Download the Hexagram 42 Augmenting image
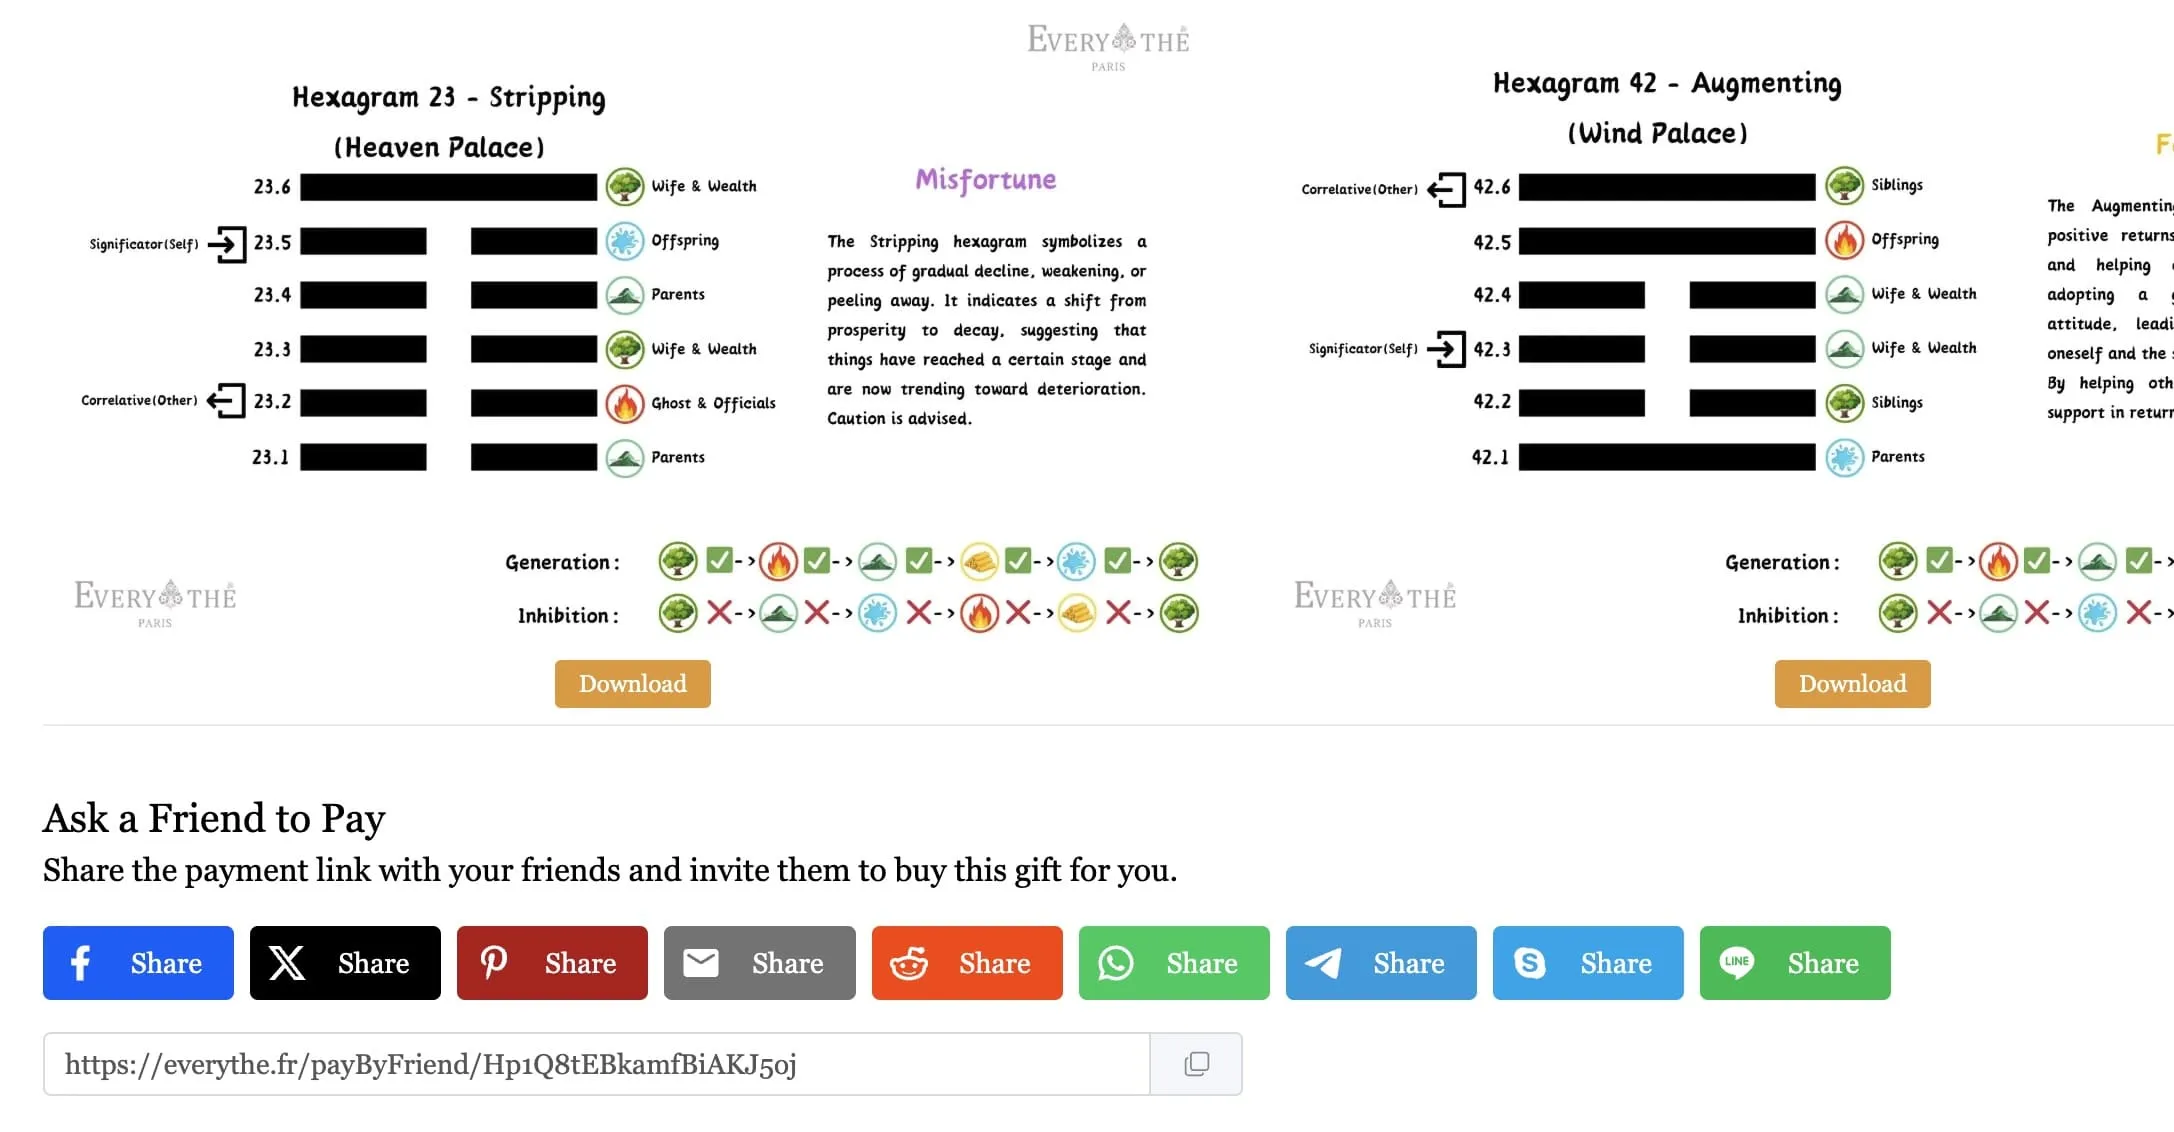Image resolution: width=2174 pixels, height=1132 pixels. point(1852,684)
